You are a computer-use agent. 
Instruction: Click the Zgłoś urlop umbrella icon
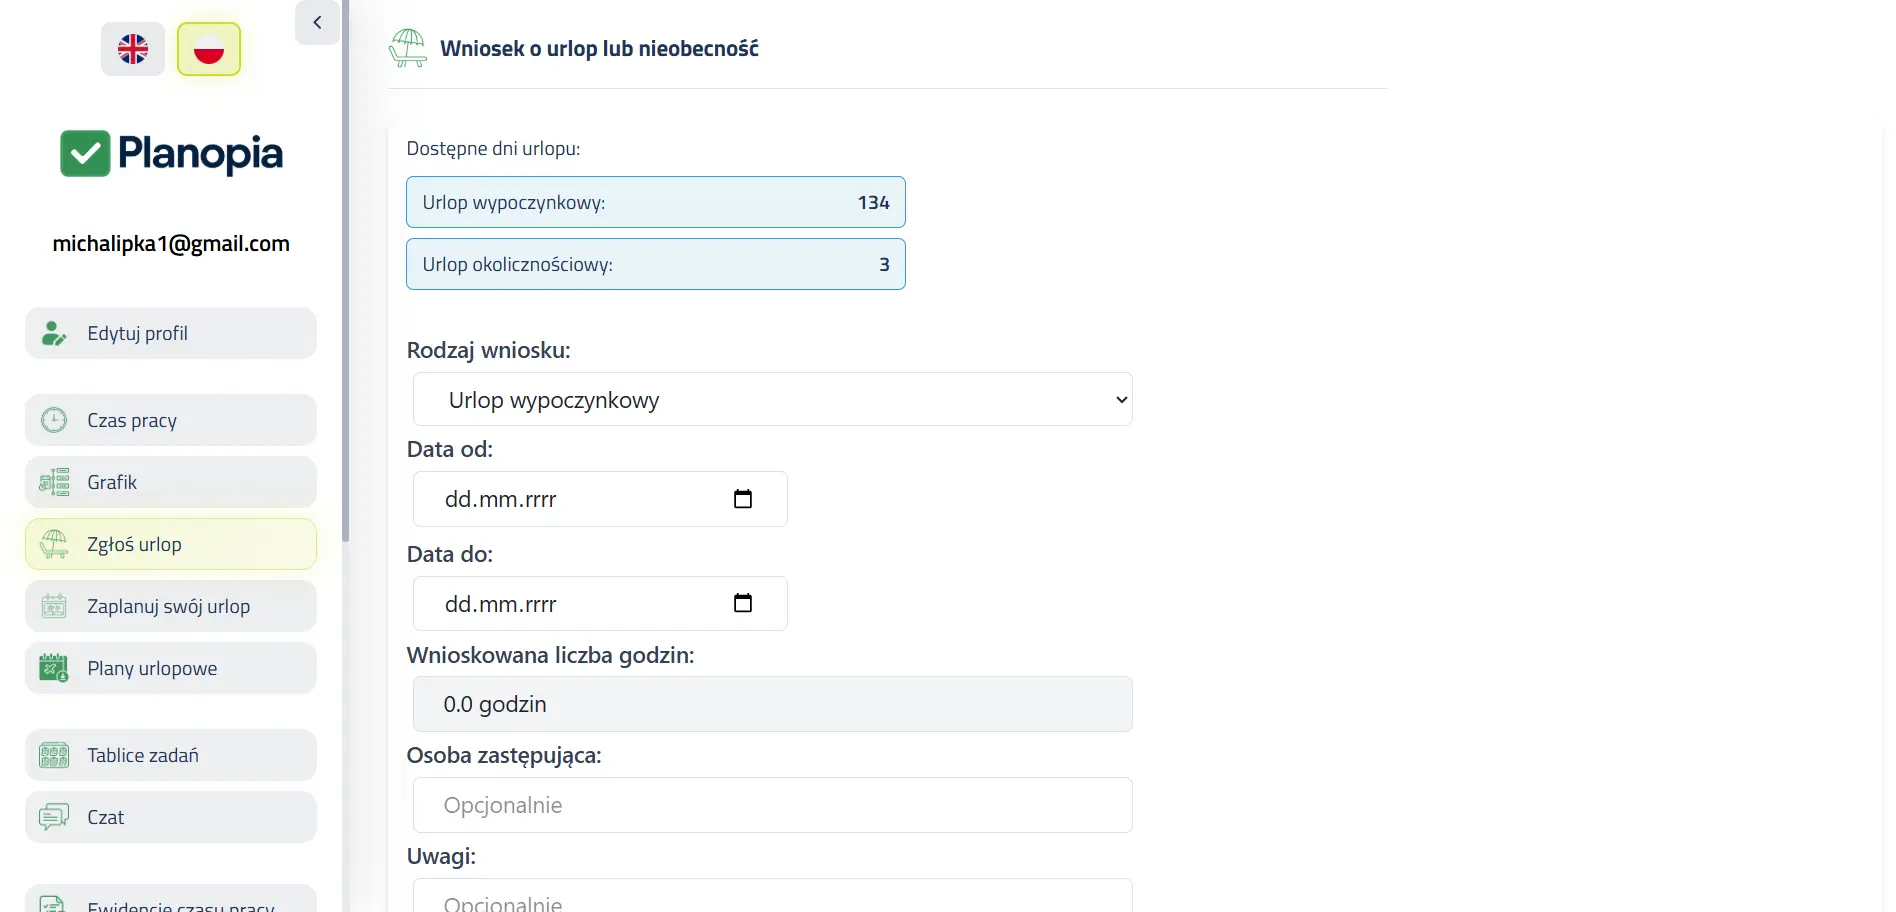54,545
